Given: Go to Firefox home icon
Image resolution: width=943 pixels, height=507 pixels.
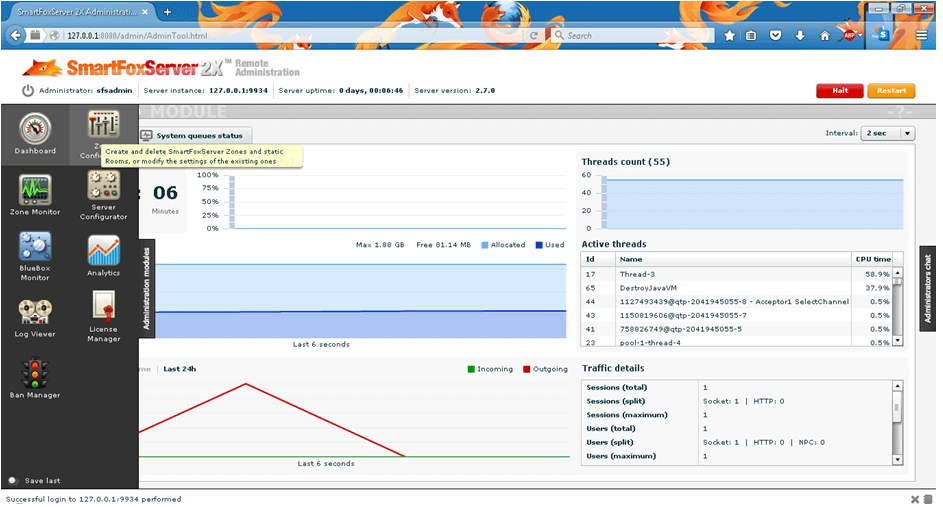Looking at the screenshot, I should point(825,35).
